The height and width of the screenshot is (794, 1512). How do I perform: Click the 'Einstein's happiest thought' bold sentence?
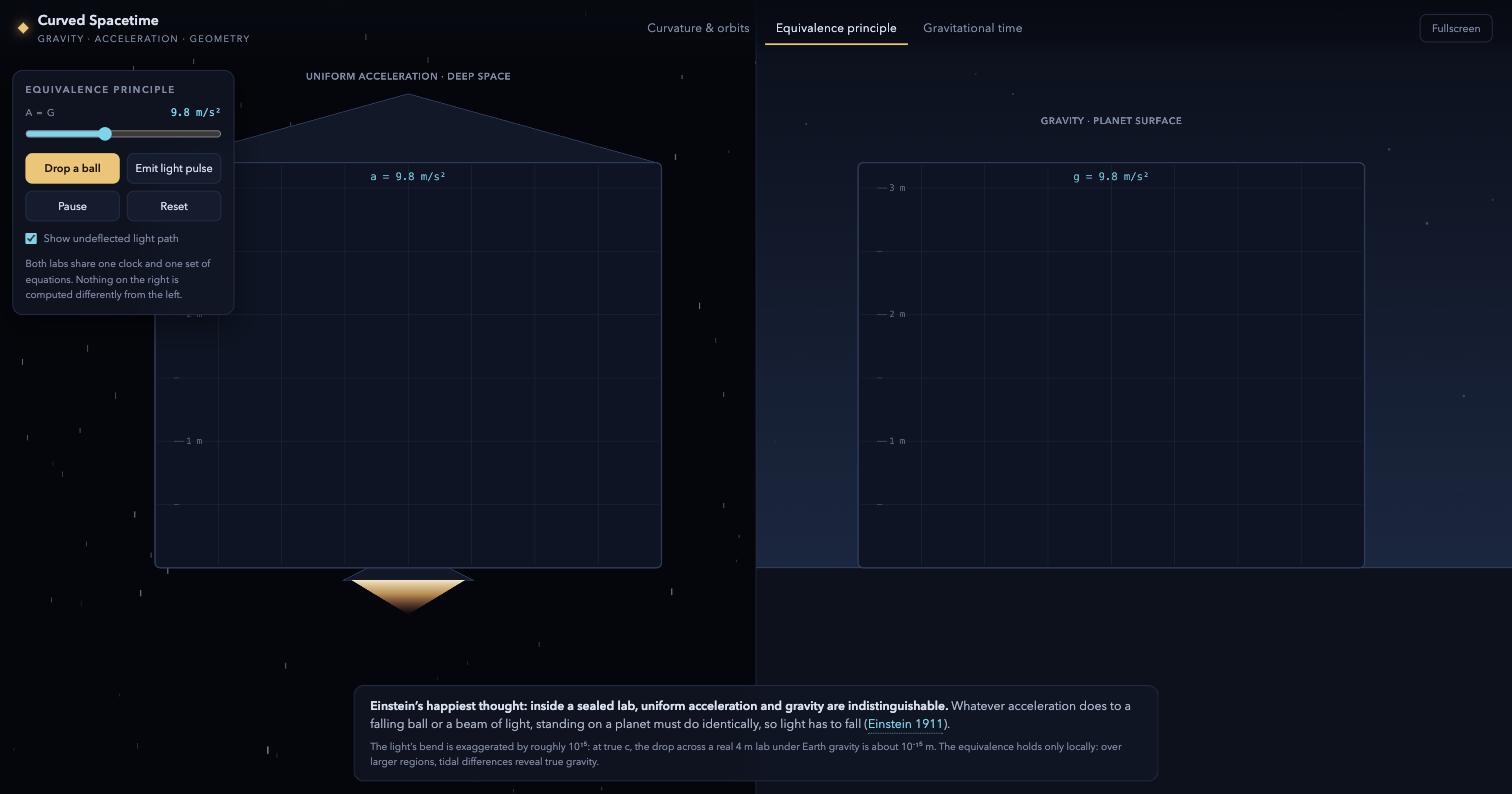(x=659, y=706)
